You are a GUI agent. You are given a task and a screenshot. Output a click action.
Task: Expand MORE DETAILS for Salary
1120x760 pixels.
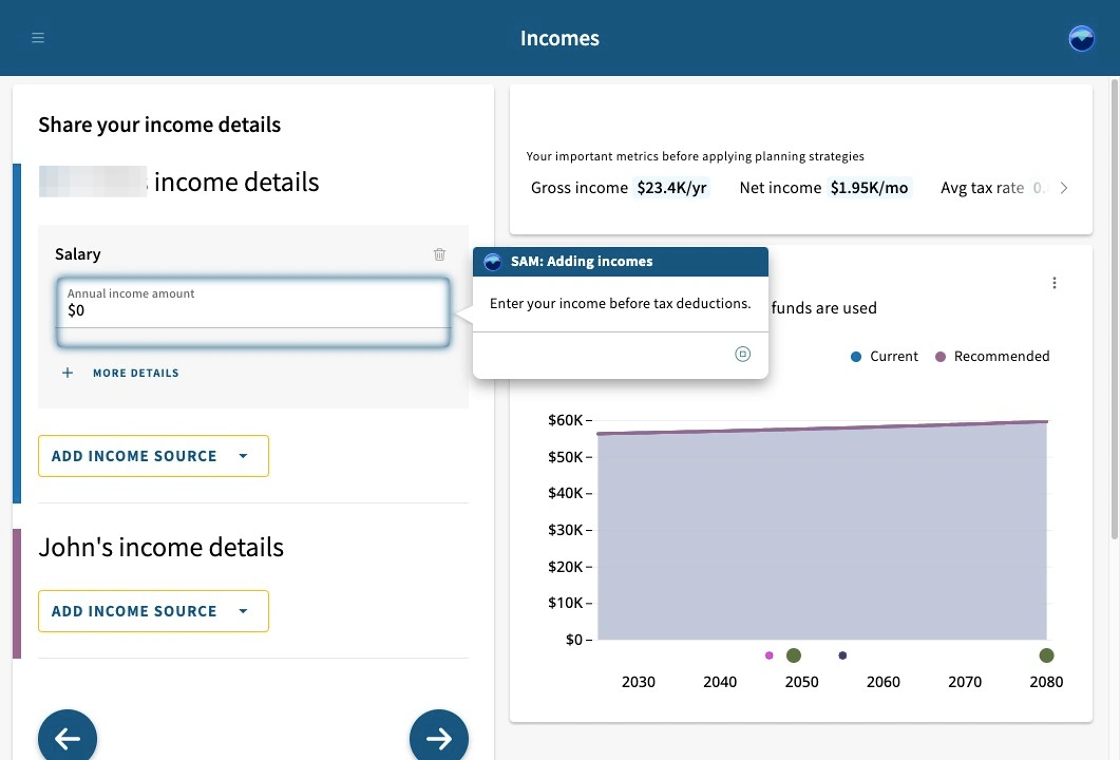tap(136, 373)
